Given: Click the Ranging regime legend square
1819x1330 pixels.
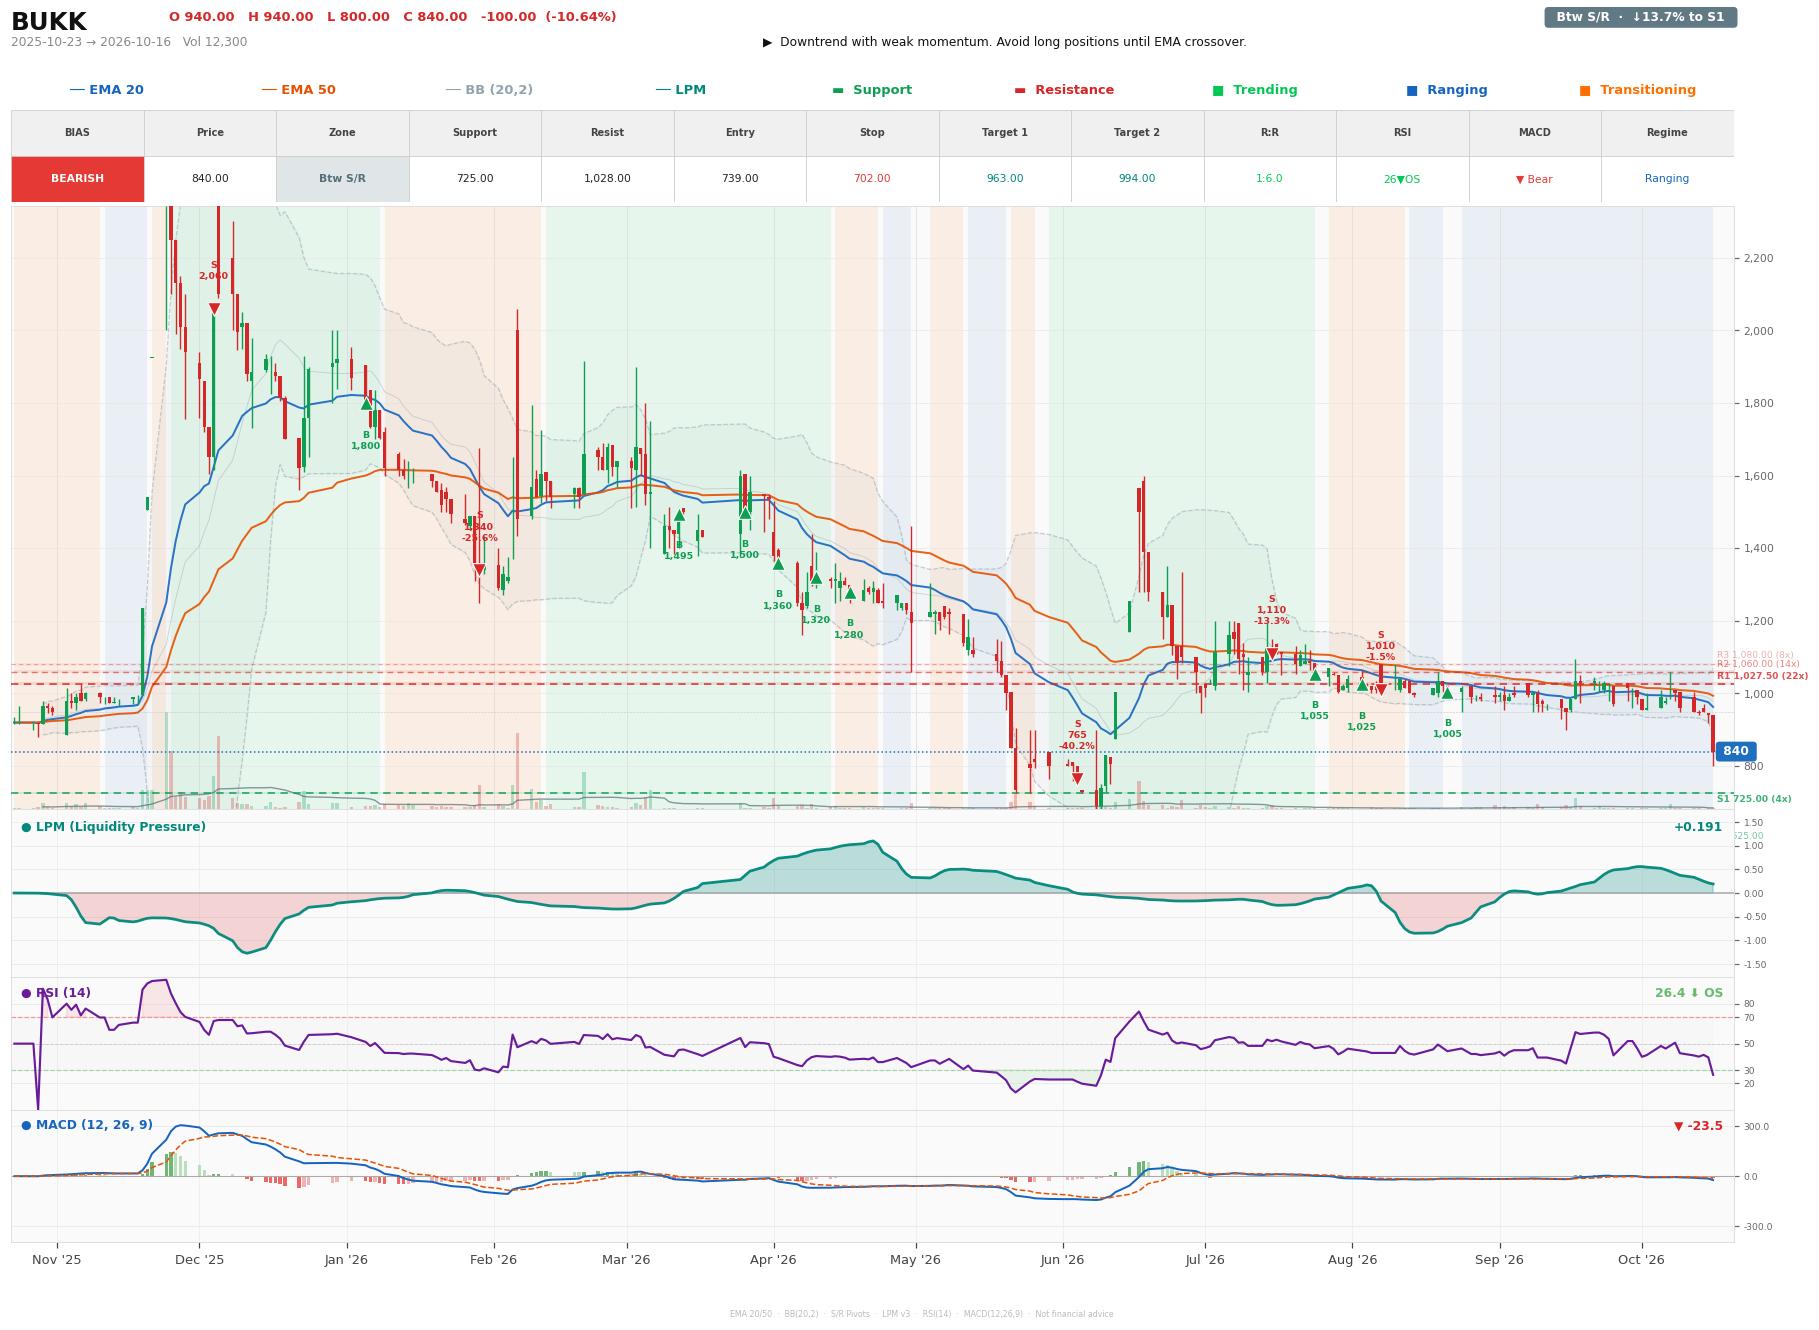Looking at the screenshot, I should pyautogui.click(x=1412, y=90).
